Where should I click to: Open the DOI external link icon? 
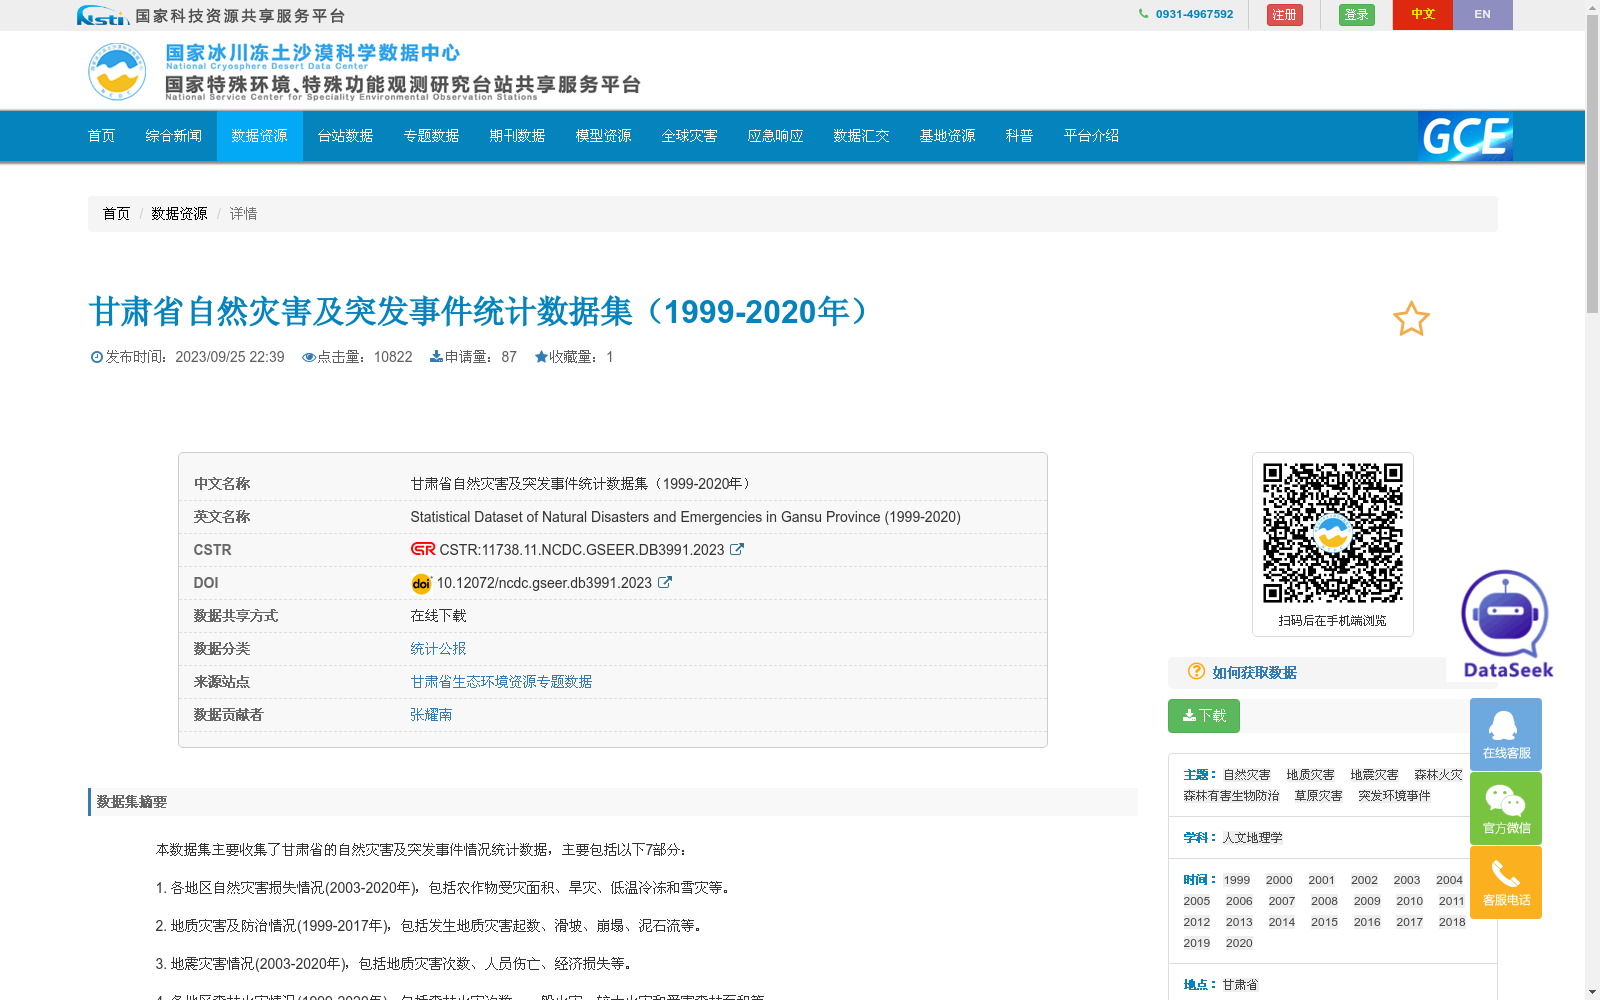(665, 582)
